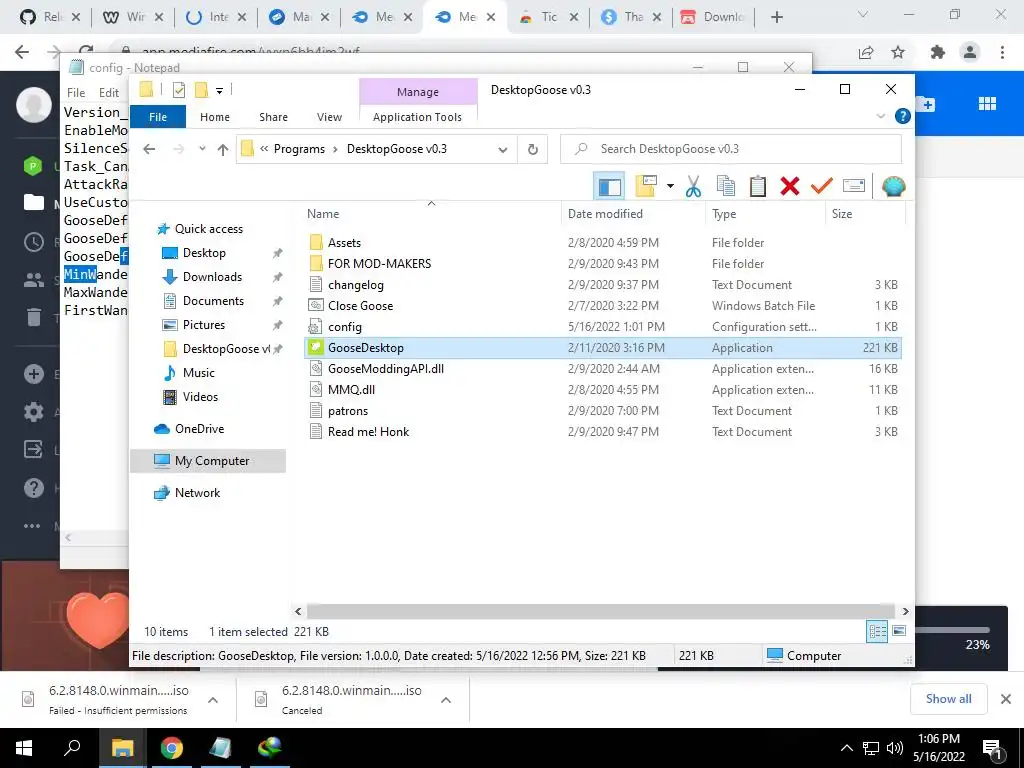
Task: Expand the folder options dropdown arrow
Action: point(670,187)
